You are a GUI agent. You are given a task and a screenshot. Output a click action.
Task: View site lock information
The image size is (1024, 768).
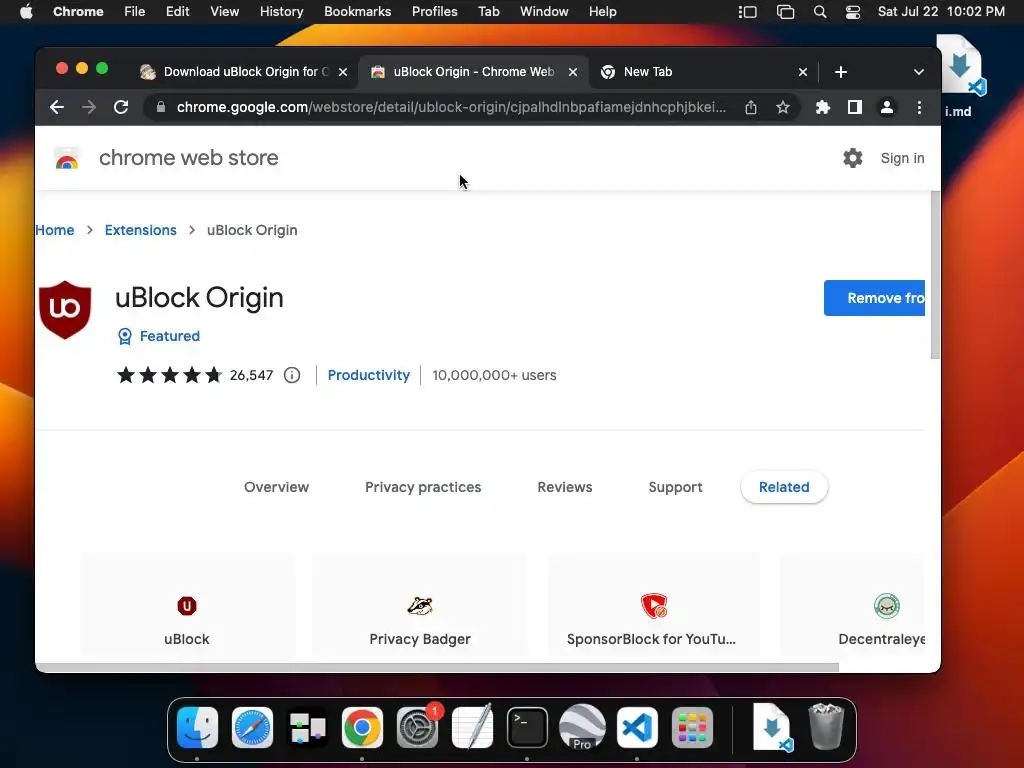coord(161,107)
